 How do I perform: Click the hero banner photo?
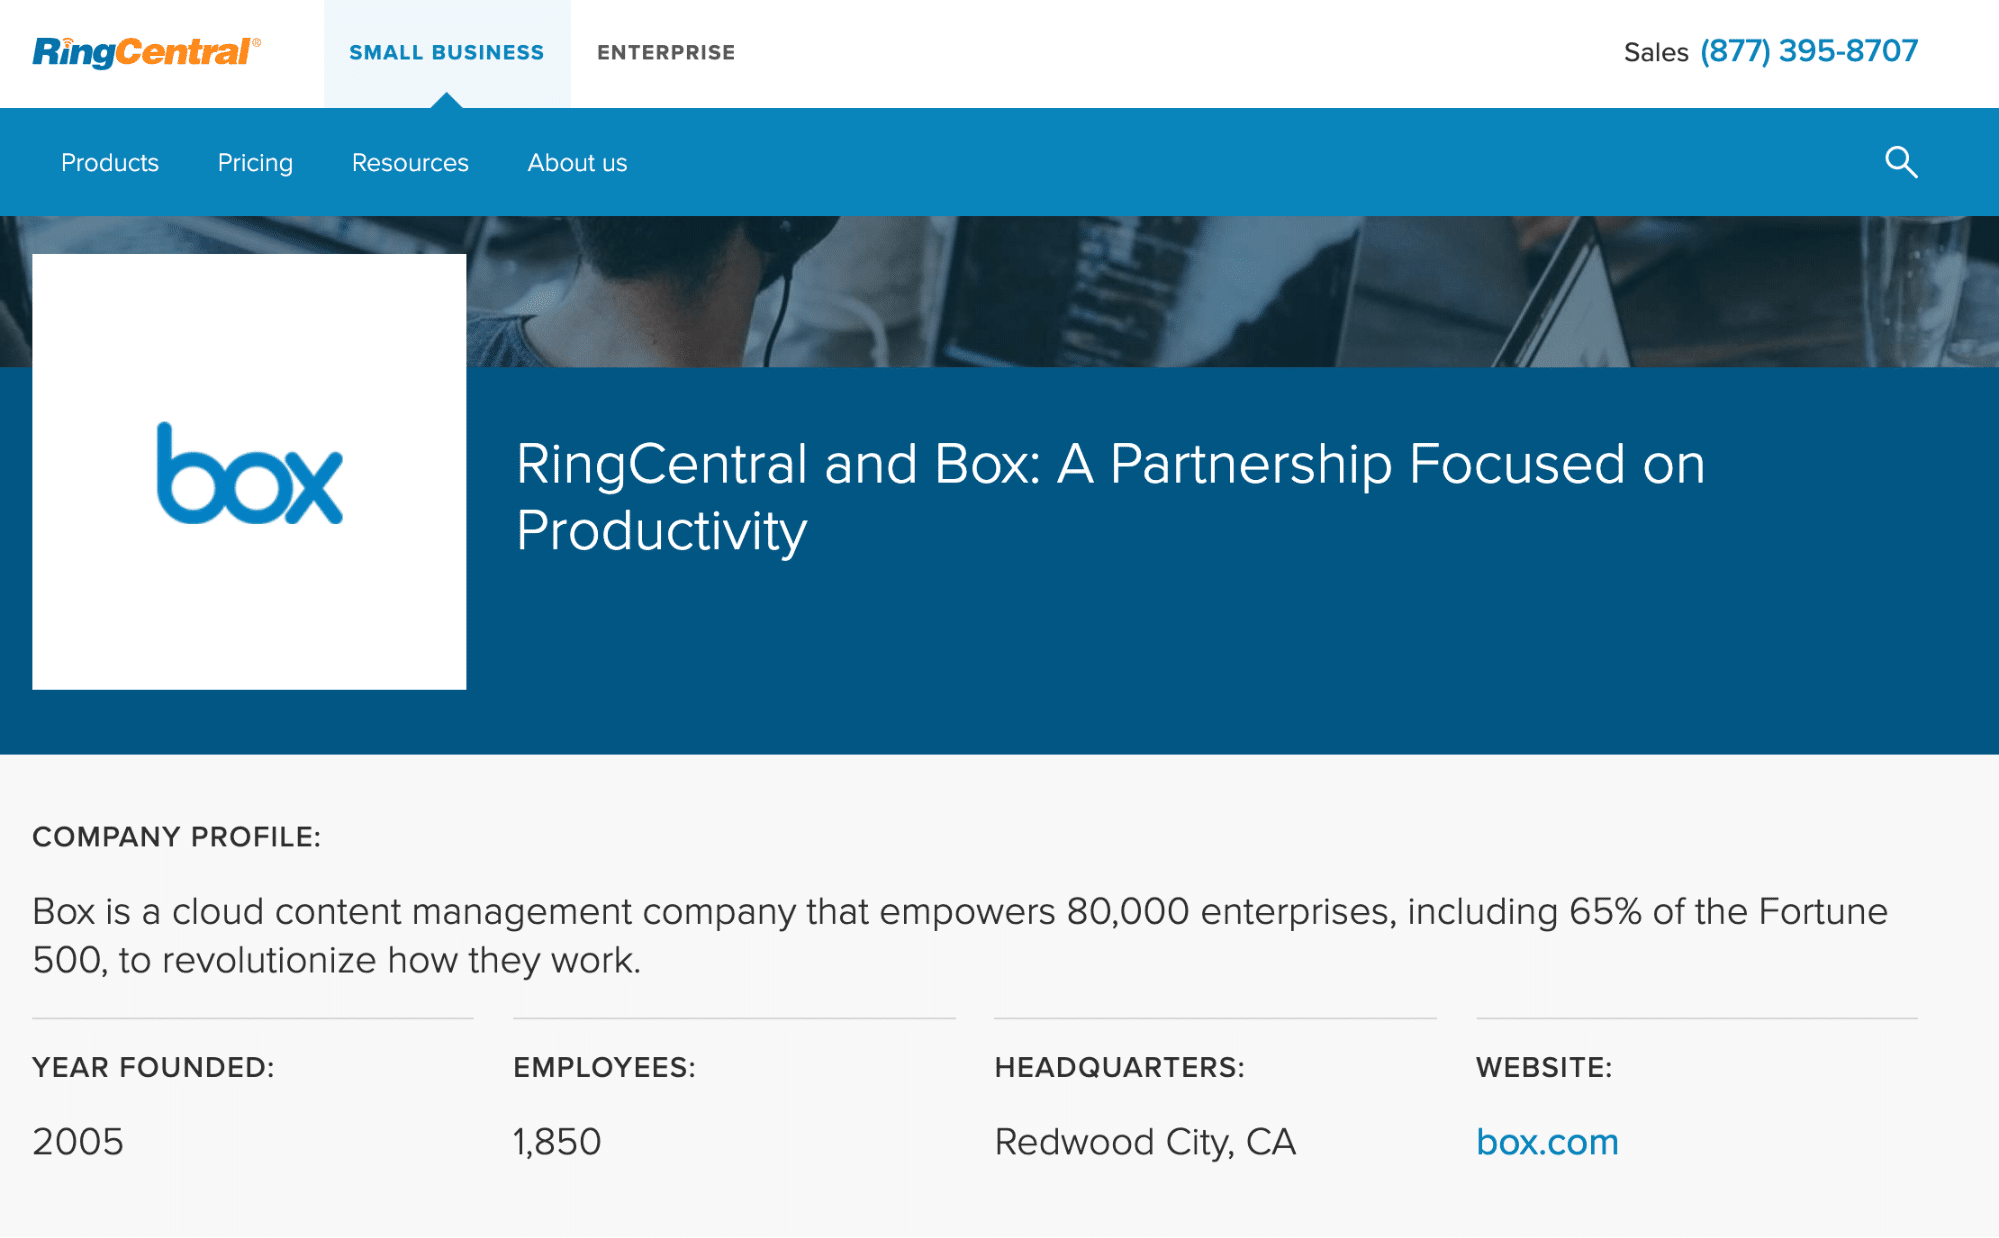tap(1200, 292)
